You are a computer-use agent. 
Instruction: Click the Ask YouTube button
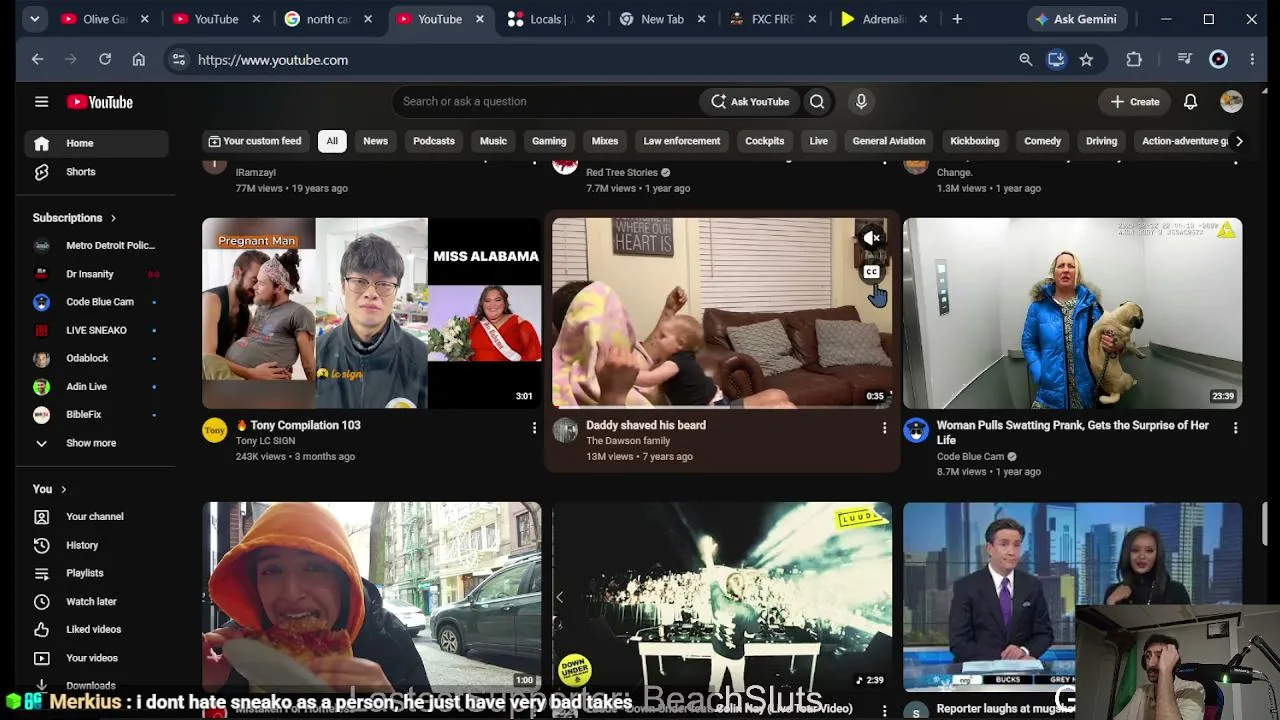click(x=750, y=101)
